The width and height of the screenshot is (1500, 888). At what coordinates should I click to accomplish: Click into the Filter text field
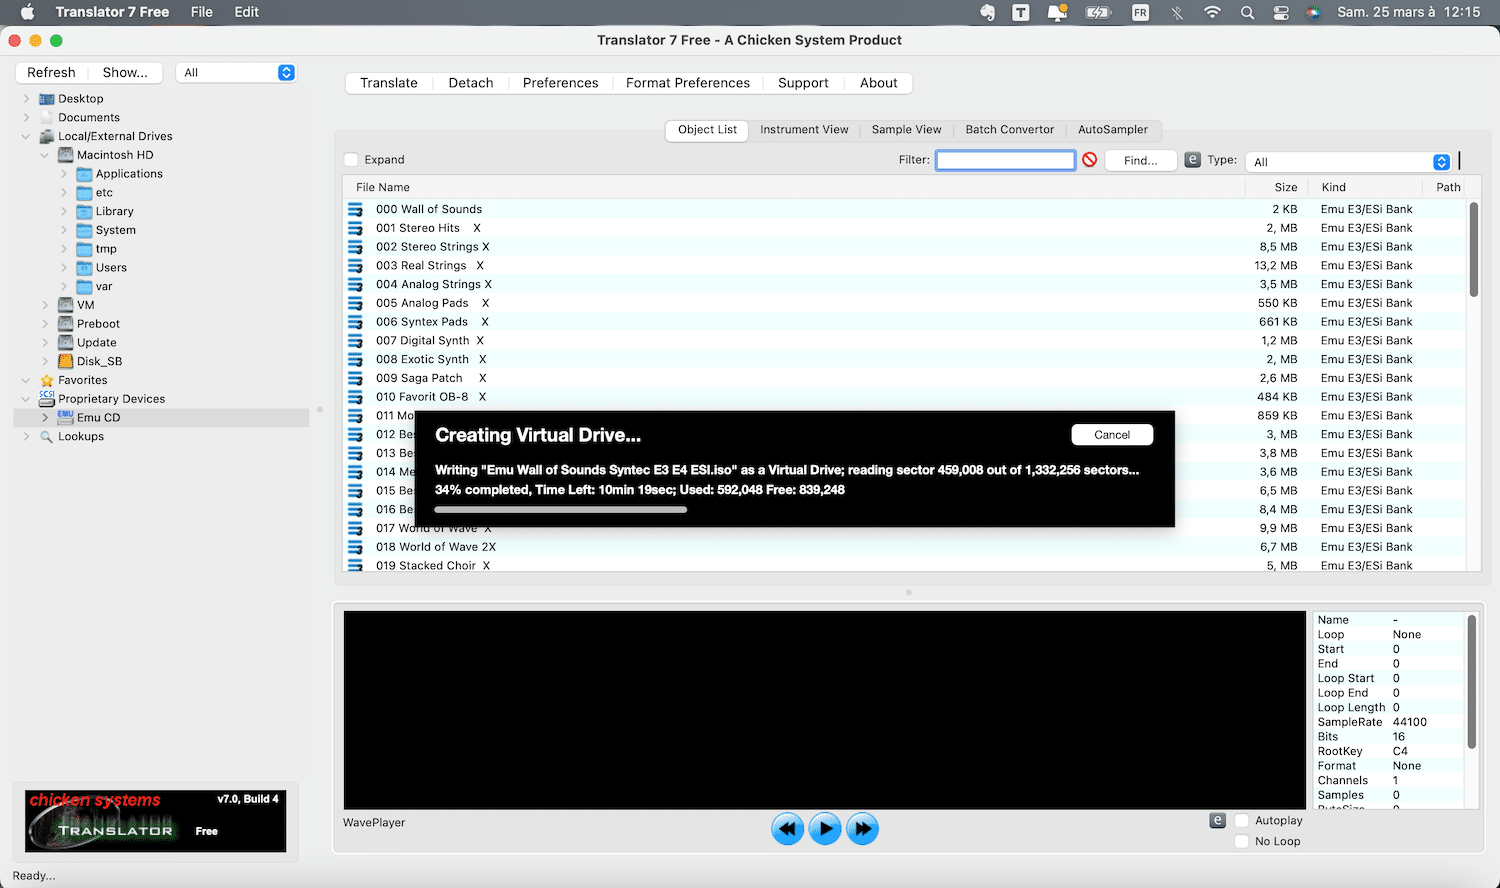coord(1005,160)
